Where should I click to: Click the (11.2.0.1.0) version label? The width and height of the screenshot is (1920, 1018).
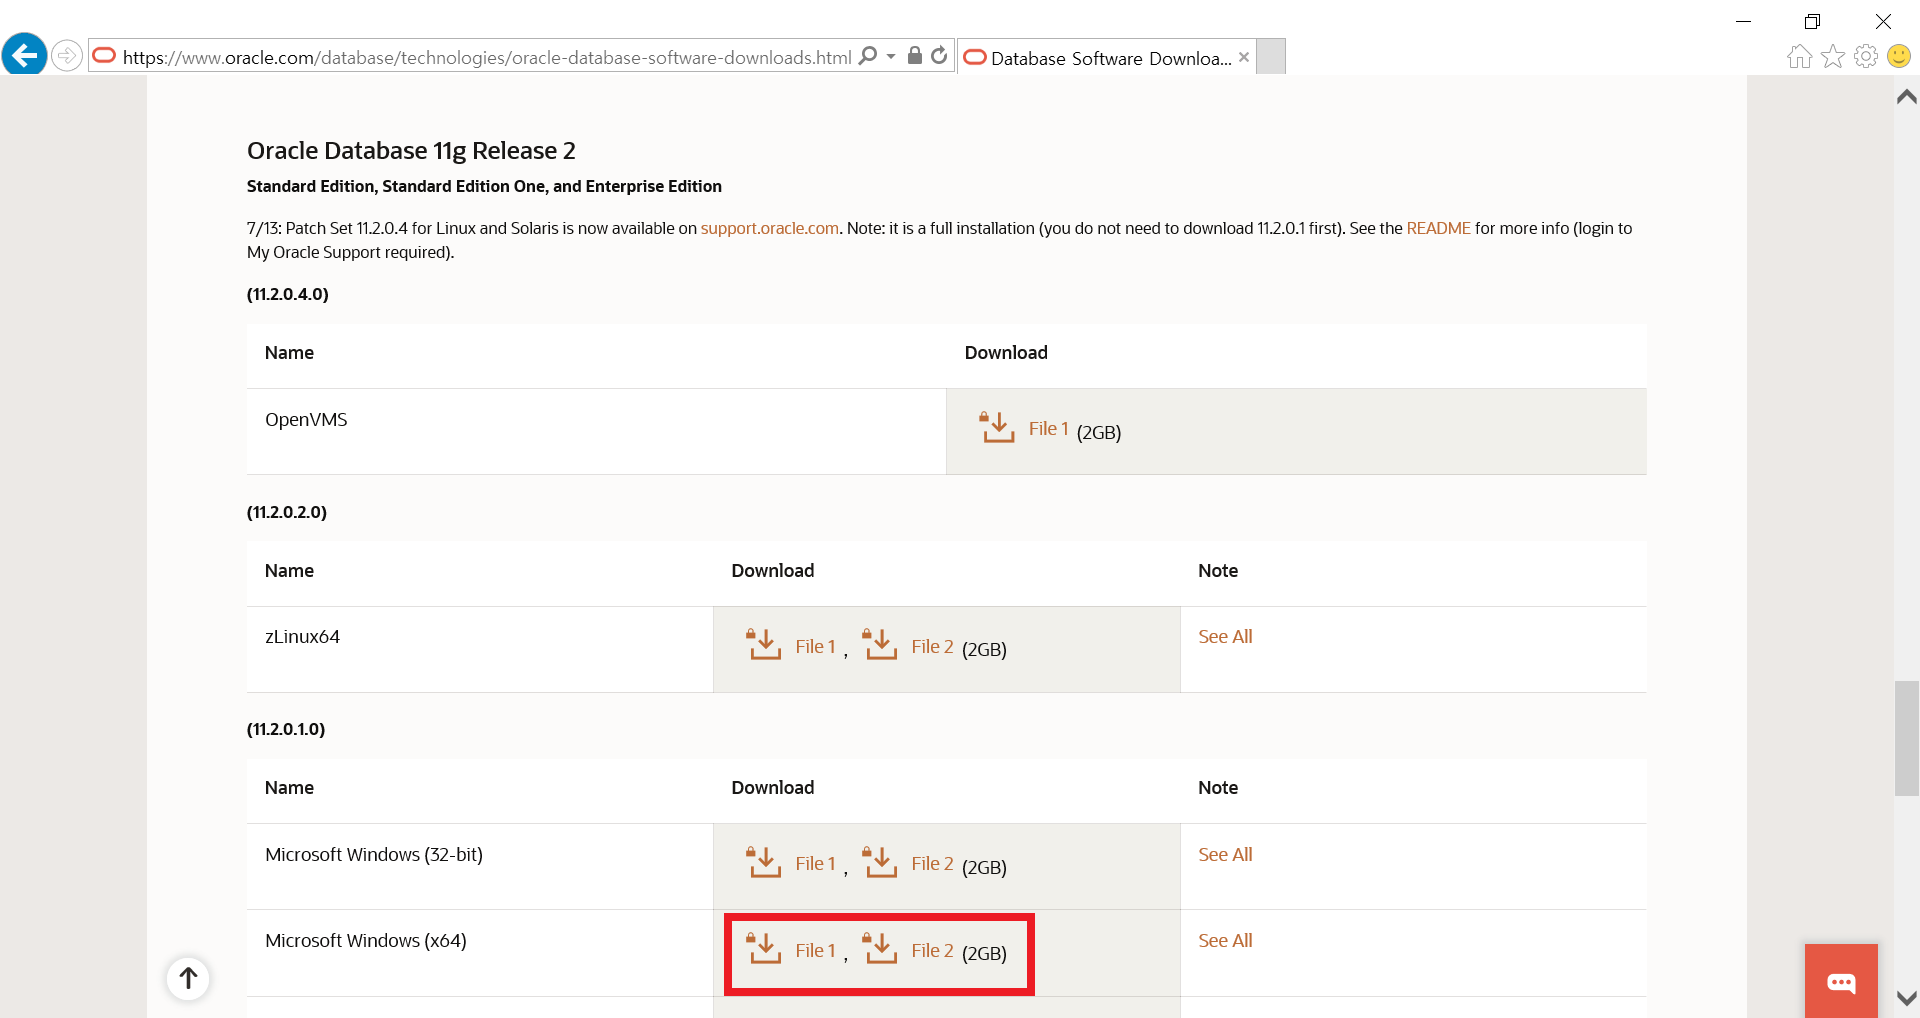286,729
